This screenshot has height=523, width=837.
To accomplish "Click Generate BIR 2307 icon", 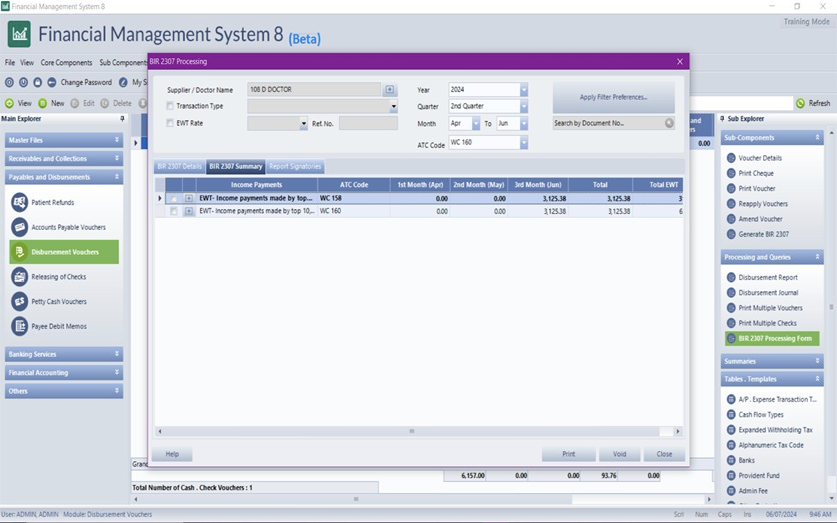I will tap(731, 234).
